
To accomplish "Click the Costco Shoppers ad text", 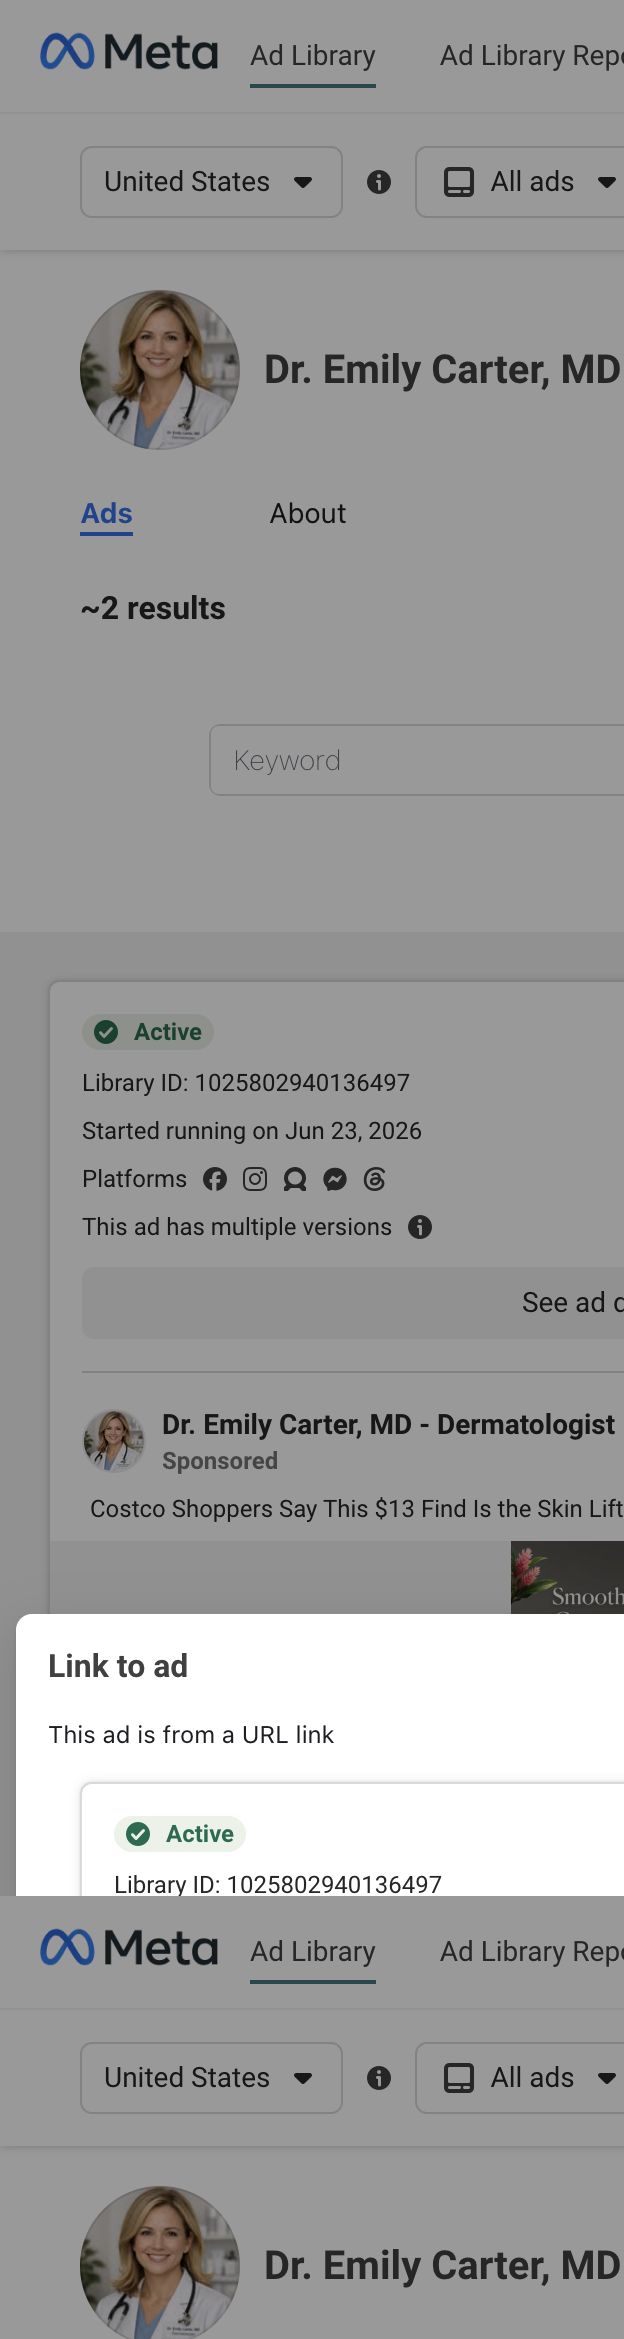I will coord(357,1509).
